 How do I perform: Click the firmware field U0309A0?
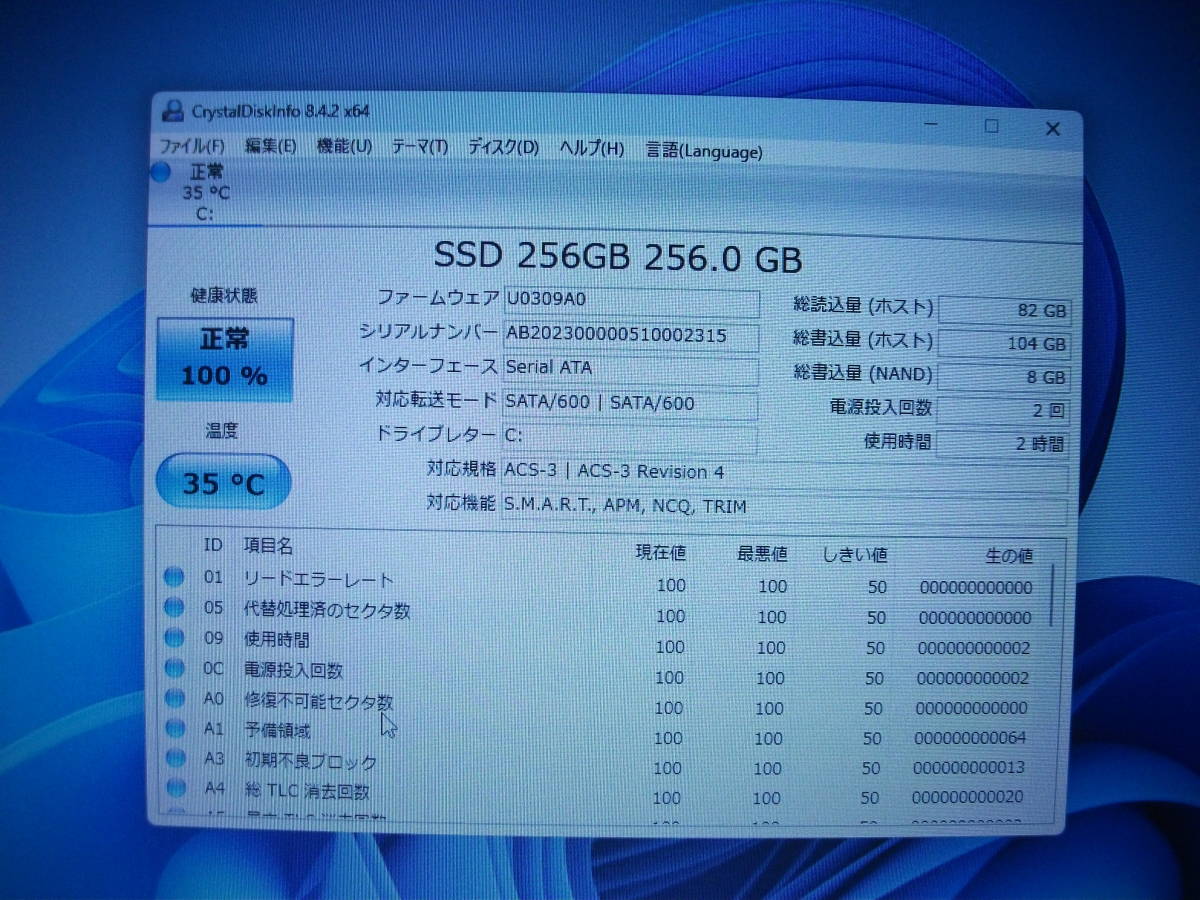(631, 301)
